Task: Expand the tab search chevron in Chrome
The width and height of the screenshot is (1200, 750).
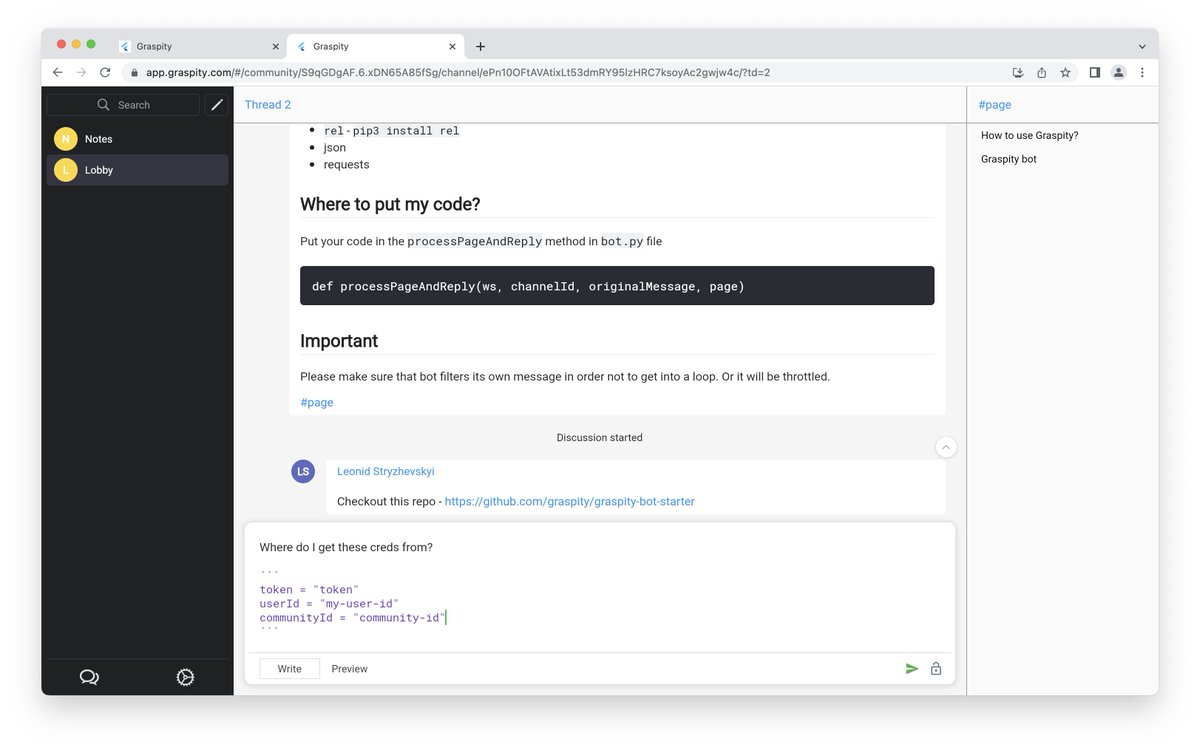Action: (x=1142, y=46)
